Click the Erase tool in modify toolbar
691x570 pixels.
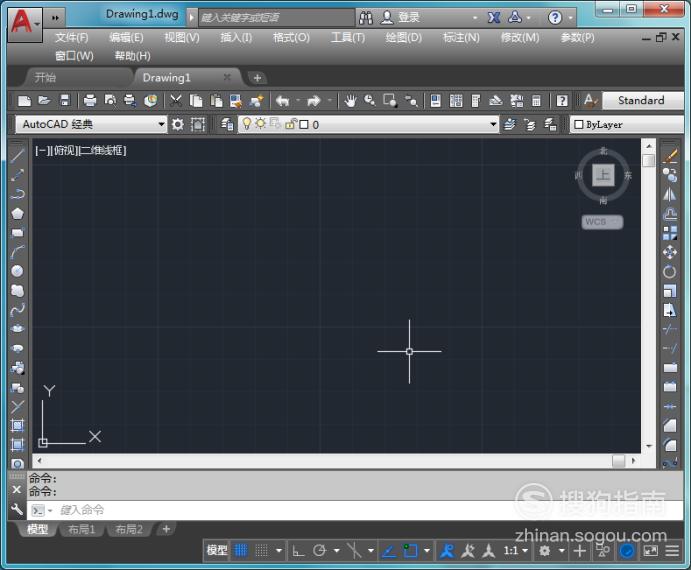[670, 156]
